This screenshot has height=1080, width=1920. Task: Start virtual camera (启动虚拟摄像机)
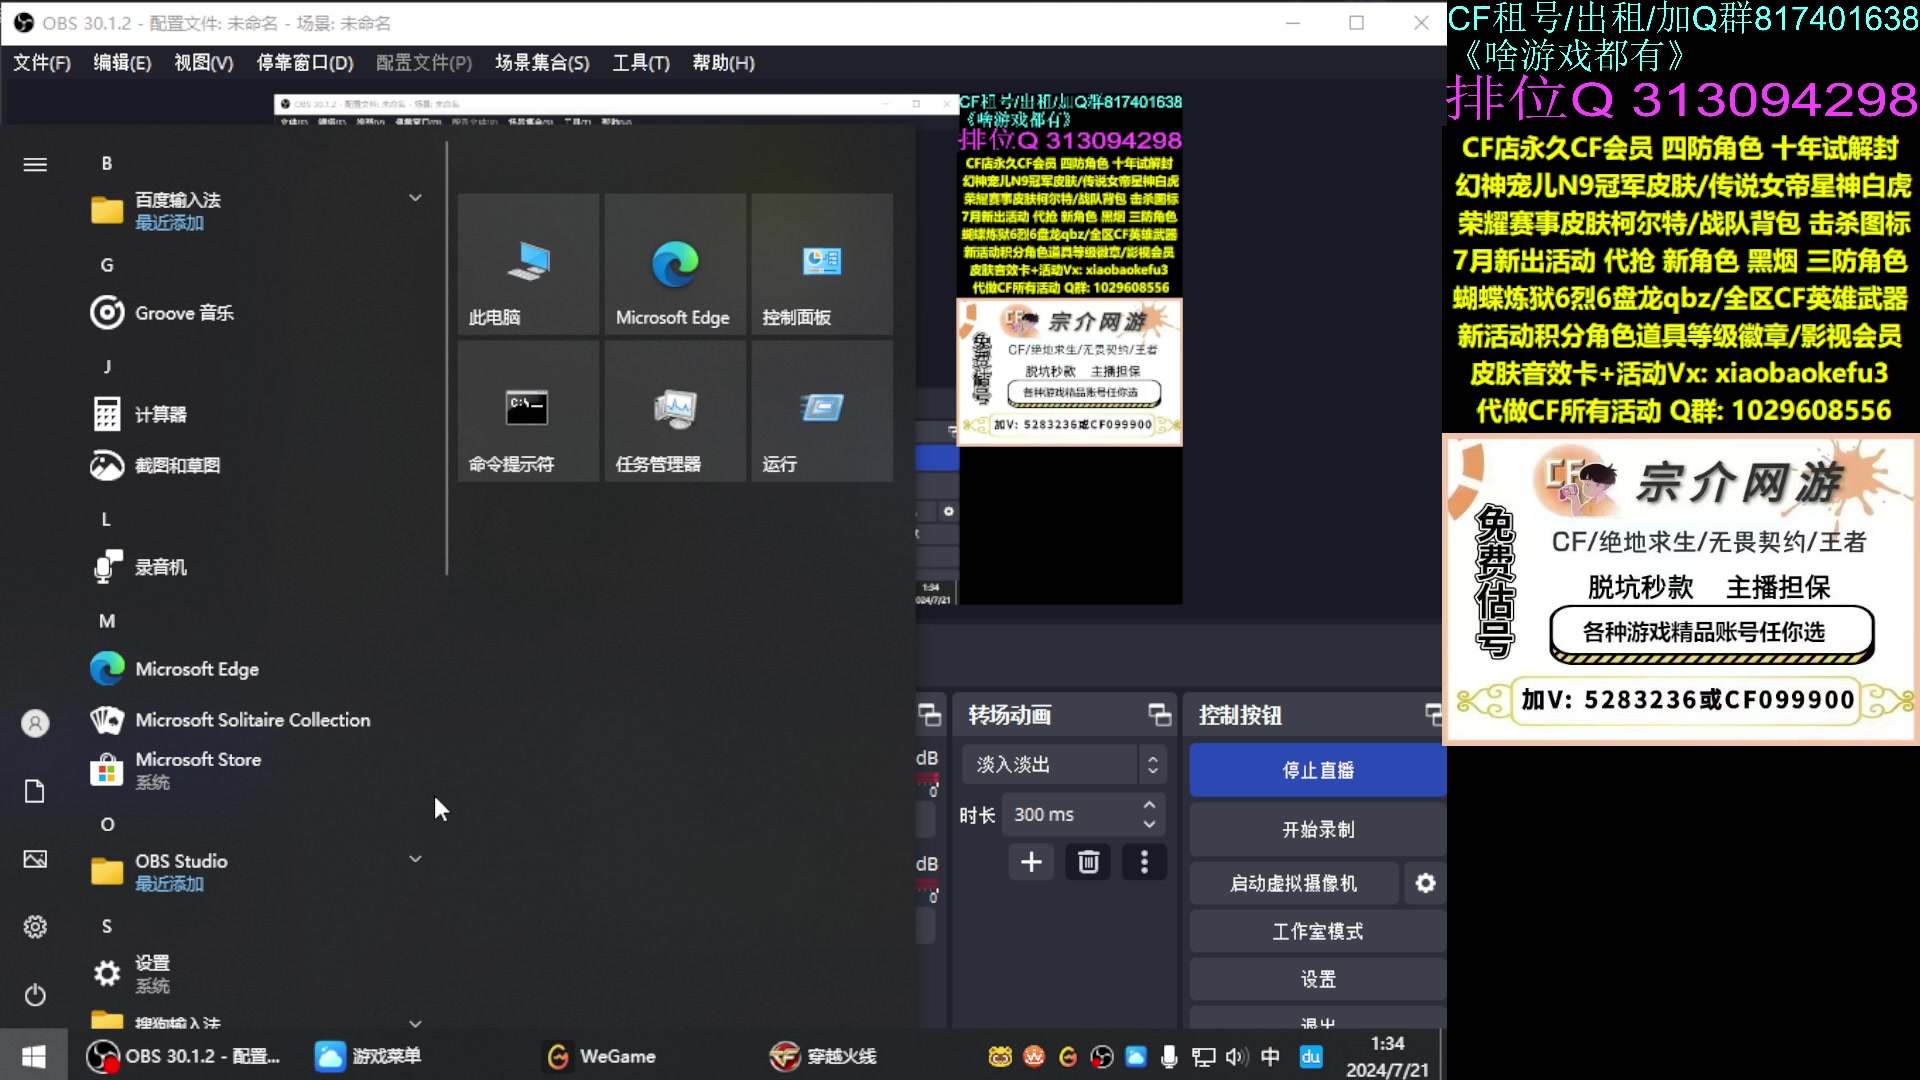coord(1294,883)
